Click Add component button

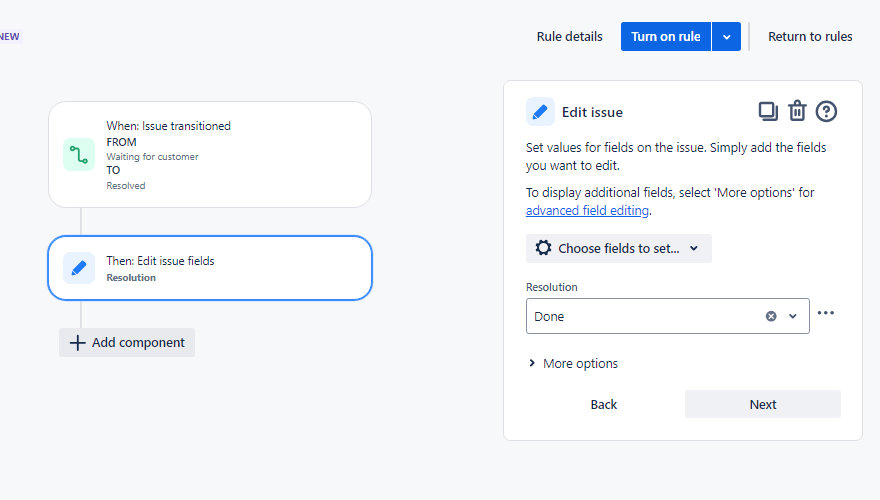click(x=127, y=343)
